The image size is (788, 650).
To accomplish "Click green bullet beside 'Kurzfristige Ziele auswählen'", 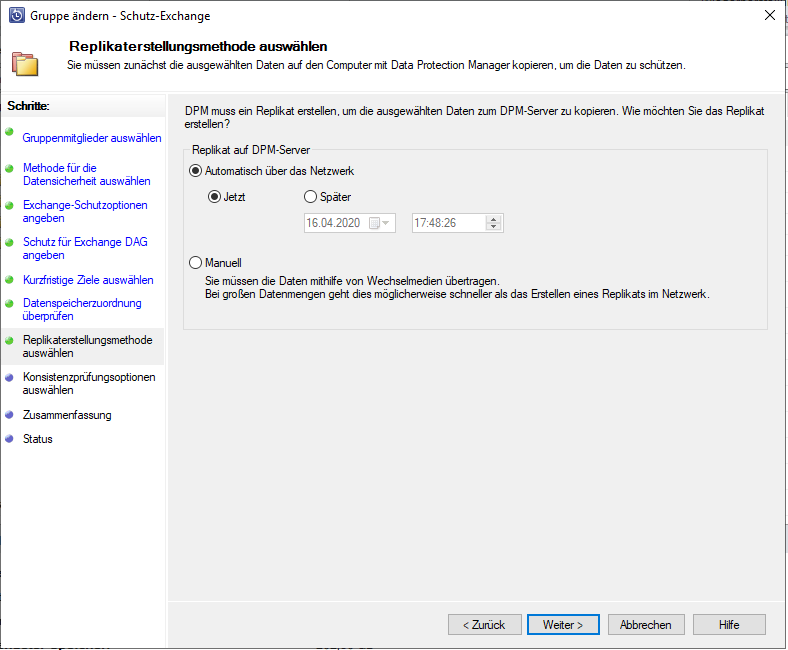I will point(9,280).
